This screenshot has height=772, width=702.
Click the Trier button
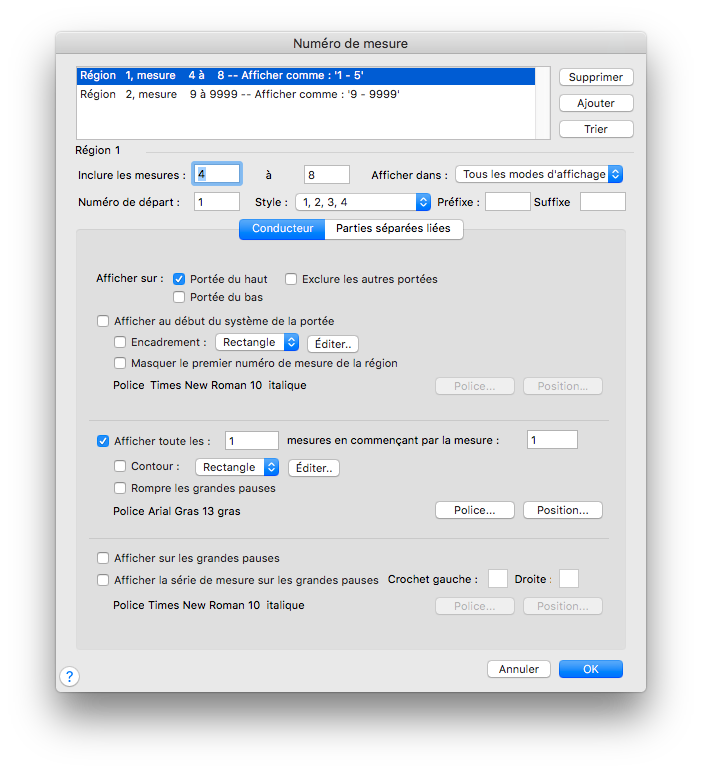coord(596,129)
